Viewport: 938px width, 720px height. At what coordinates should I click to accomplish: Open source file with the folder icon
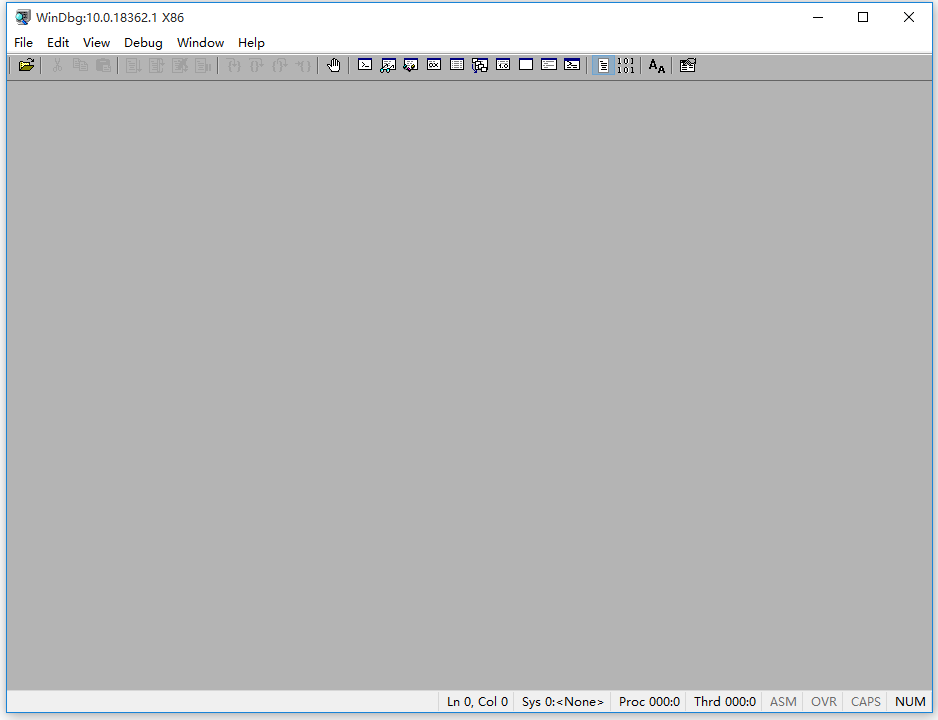(x=26, y=65)
